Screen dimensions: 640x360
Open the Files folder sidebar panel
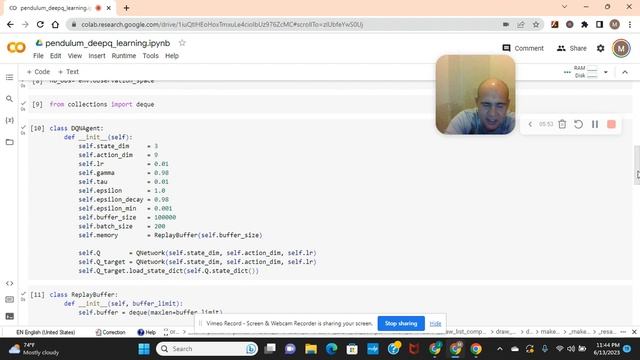[x=9, y=142]
